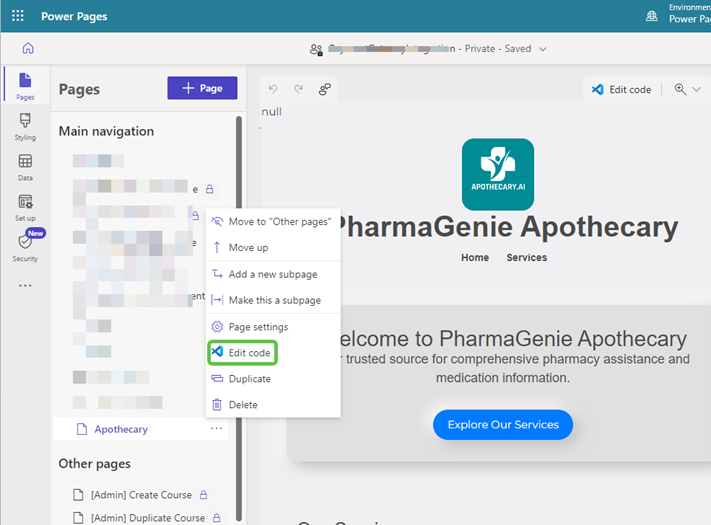Click the Power Pages title
Viewport: 711px width, 525px height.
(74, 16)
